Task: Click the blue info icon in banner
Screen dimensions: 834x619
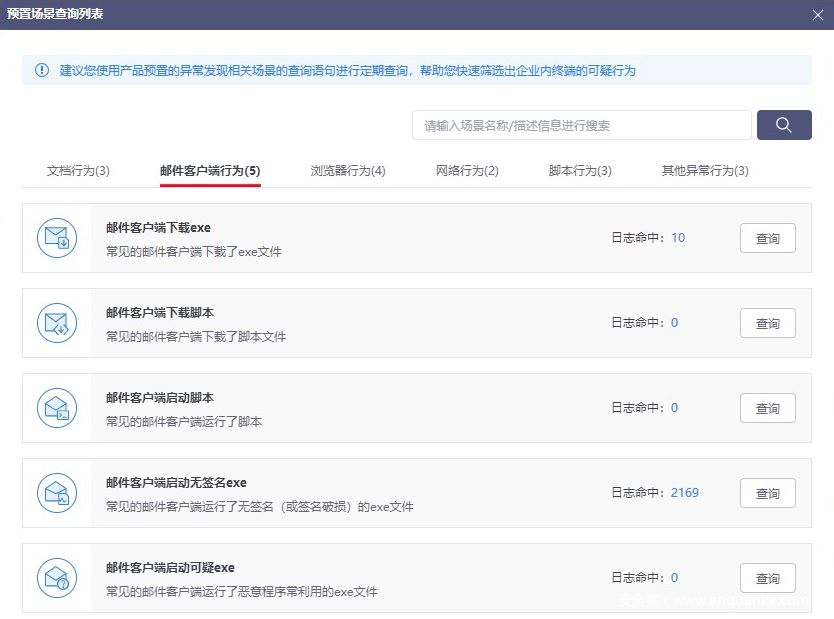Action: click(x=42, y=70)
